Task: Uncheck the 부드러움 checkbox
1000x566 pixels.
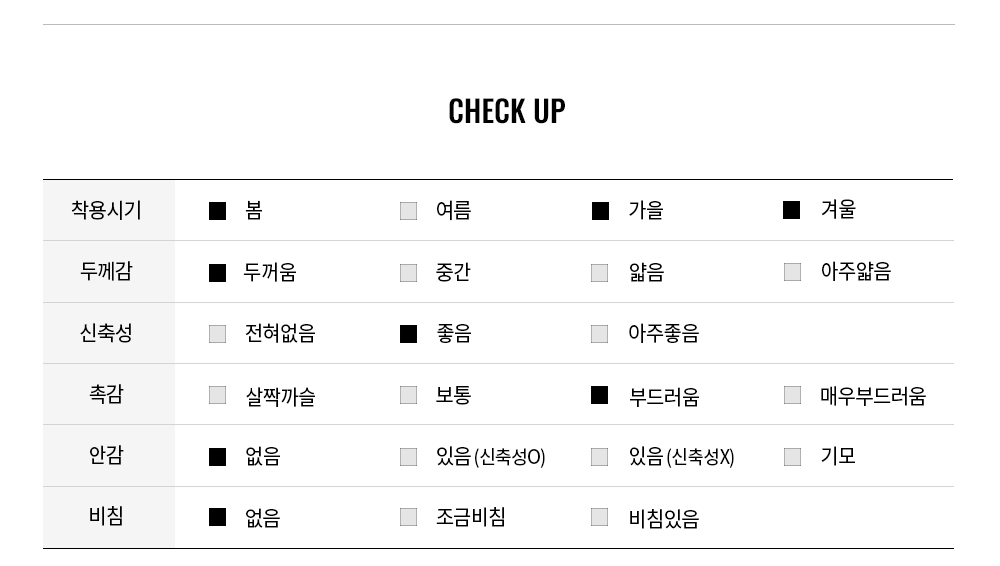Action: (x=599, y=396)
